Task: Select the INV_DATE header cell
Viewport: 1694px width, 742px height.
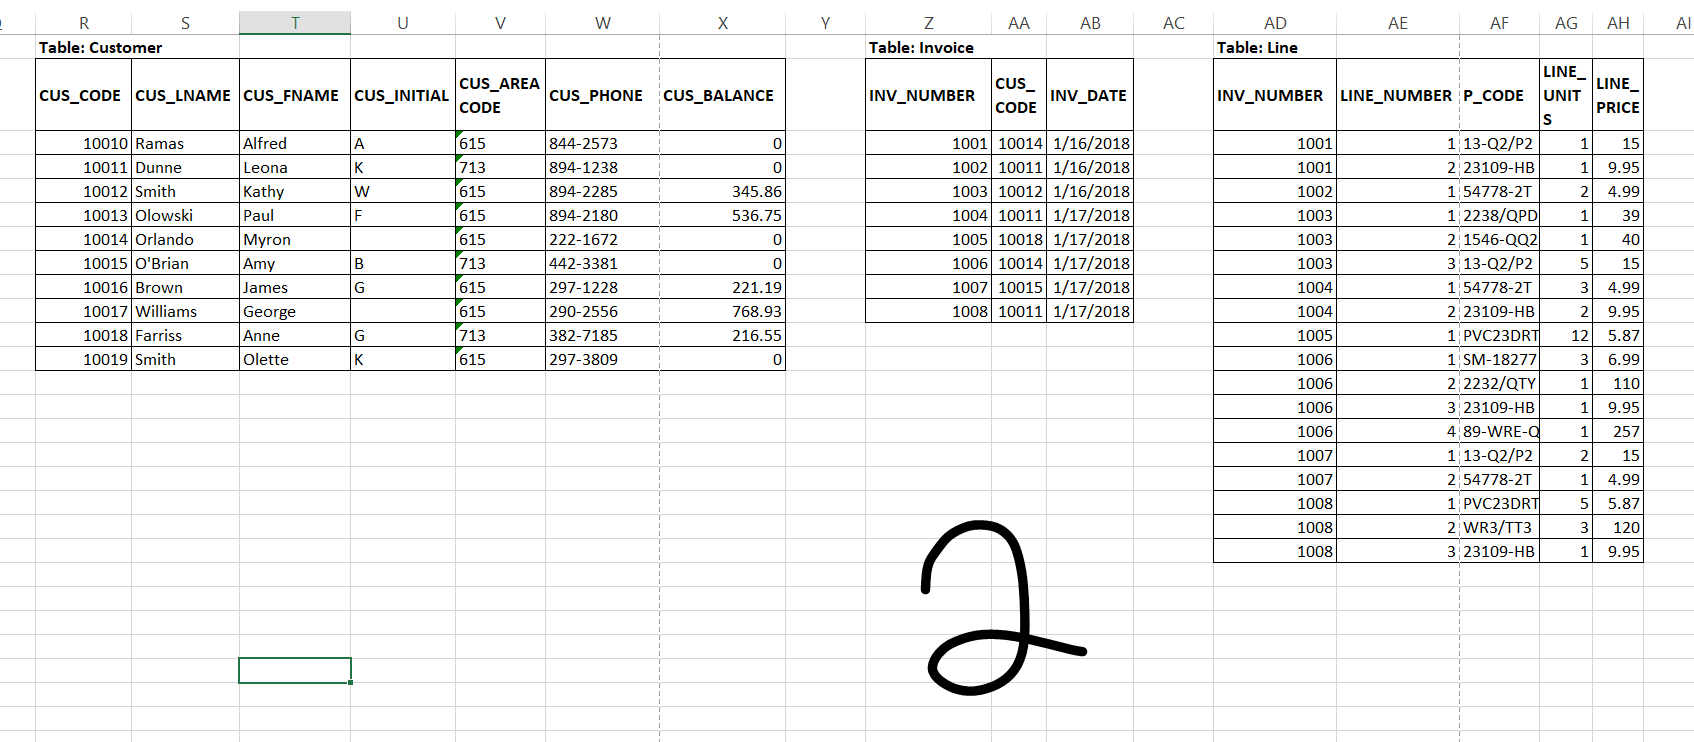Action: (1089, 95)
